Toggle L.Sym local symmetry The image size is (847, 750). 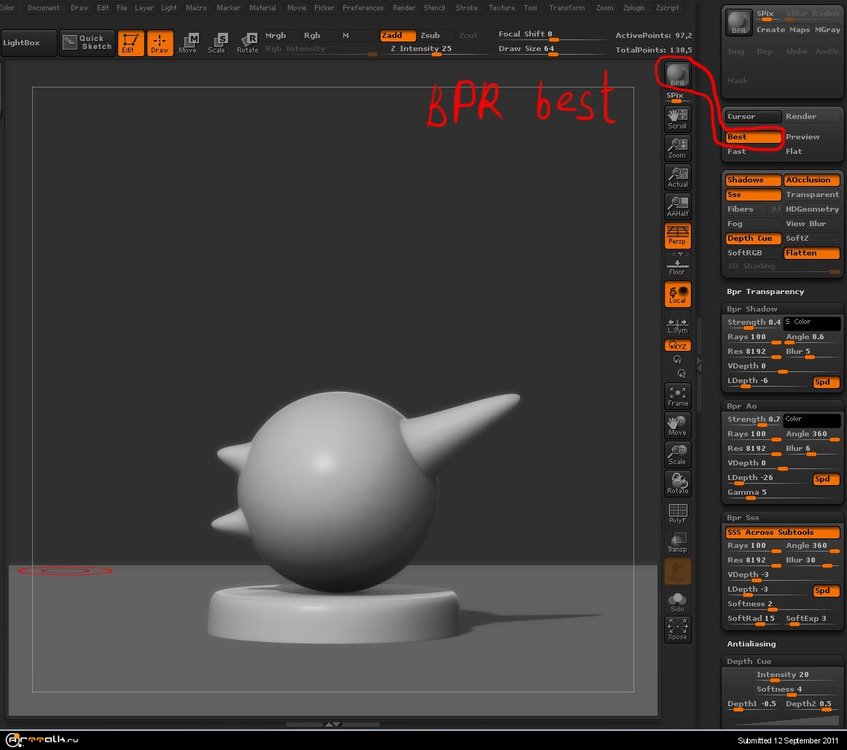[x=677, y=326]
